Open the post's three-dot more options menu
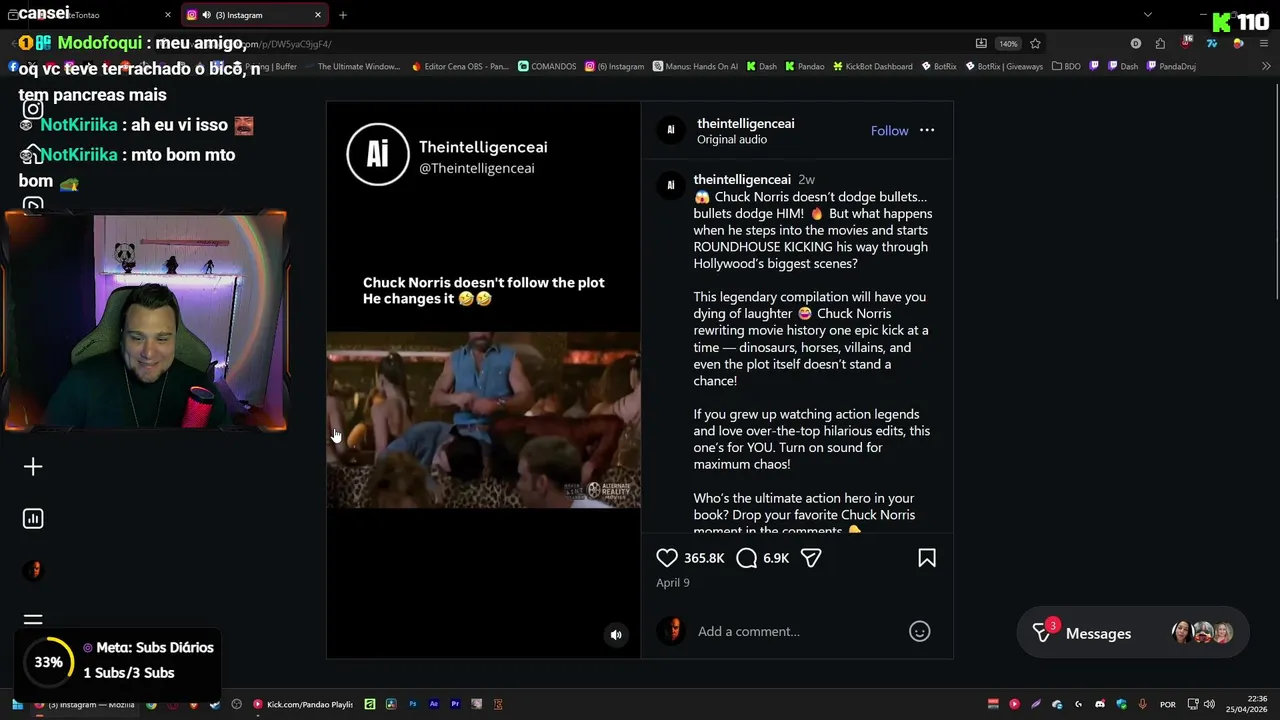1280x720 pixels. point(927,130)
